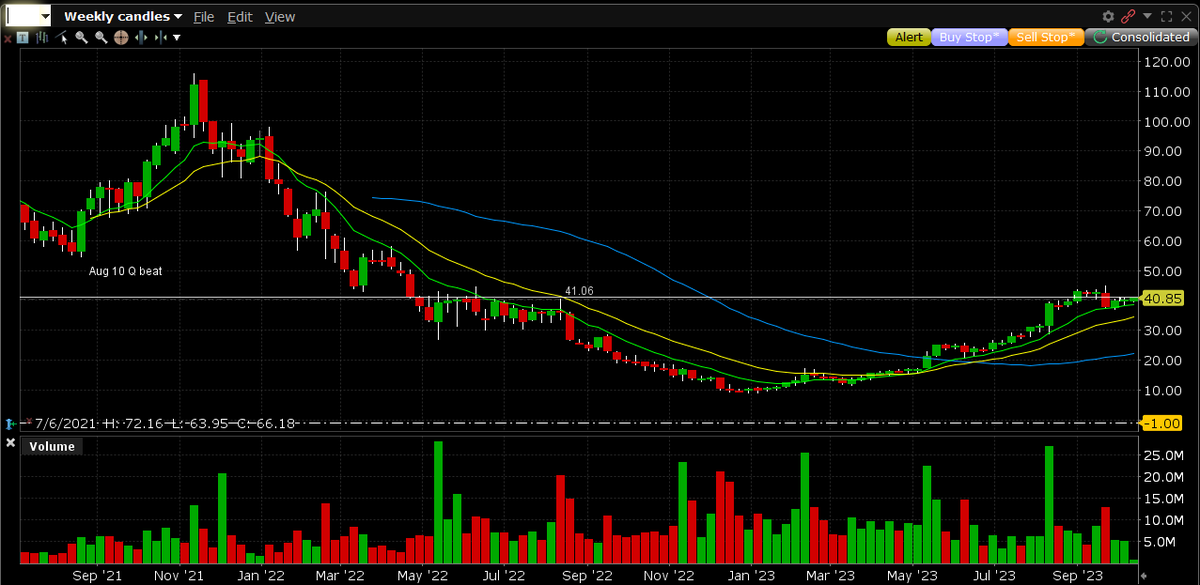Select the text annotation T tool

tap(23, 37)
